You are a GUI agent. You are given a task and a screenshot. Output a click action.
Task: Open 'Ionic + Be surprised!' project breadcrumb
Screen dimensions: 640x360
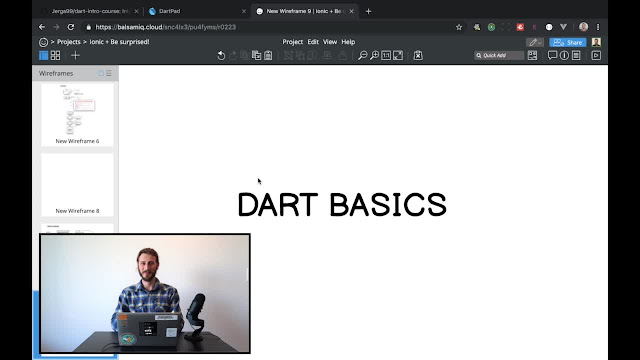click(x=119, y=42)
